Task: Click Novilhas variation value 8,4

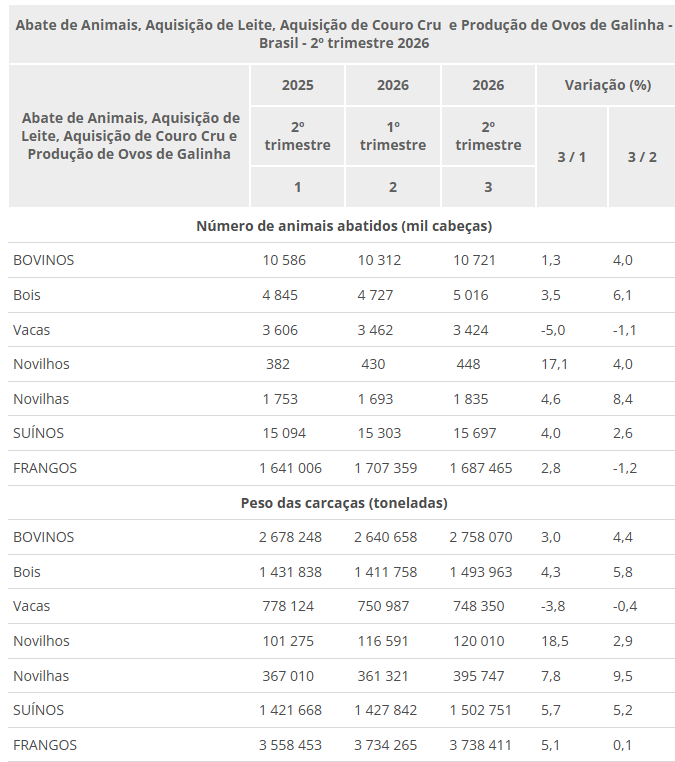Action: pyautogui.click(x=623, y=399)
